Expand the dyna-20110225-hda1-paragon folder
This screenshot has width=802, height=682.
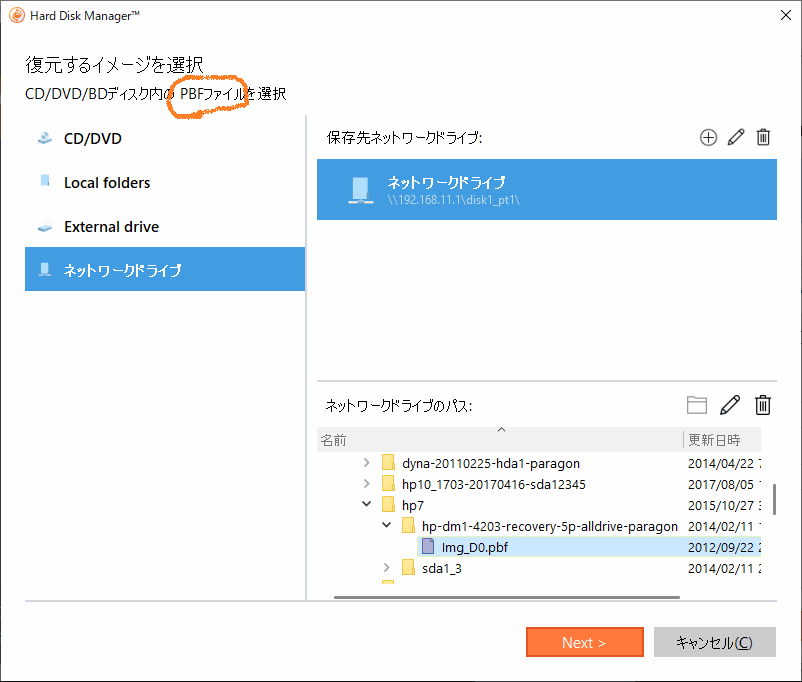pyautogui.click(x=367, y=462)
